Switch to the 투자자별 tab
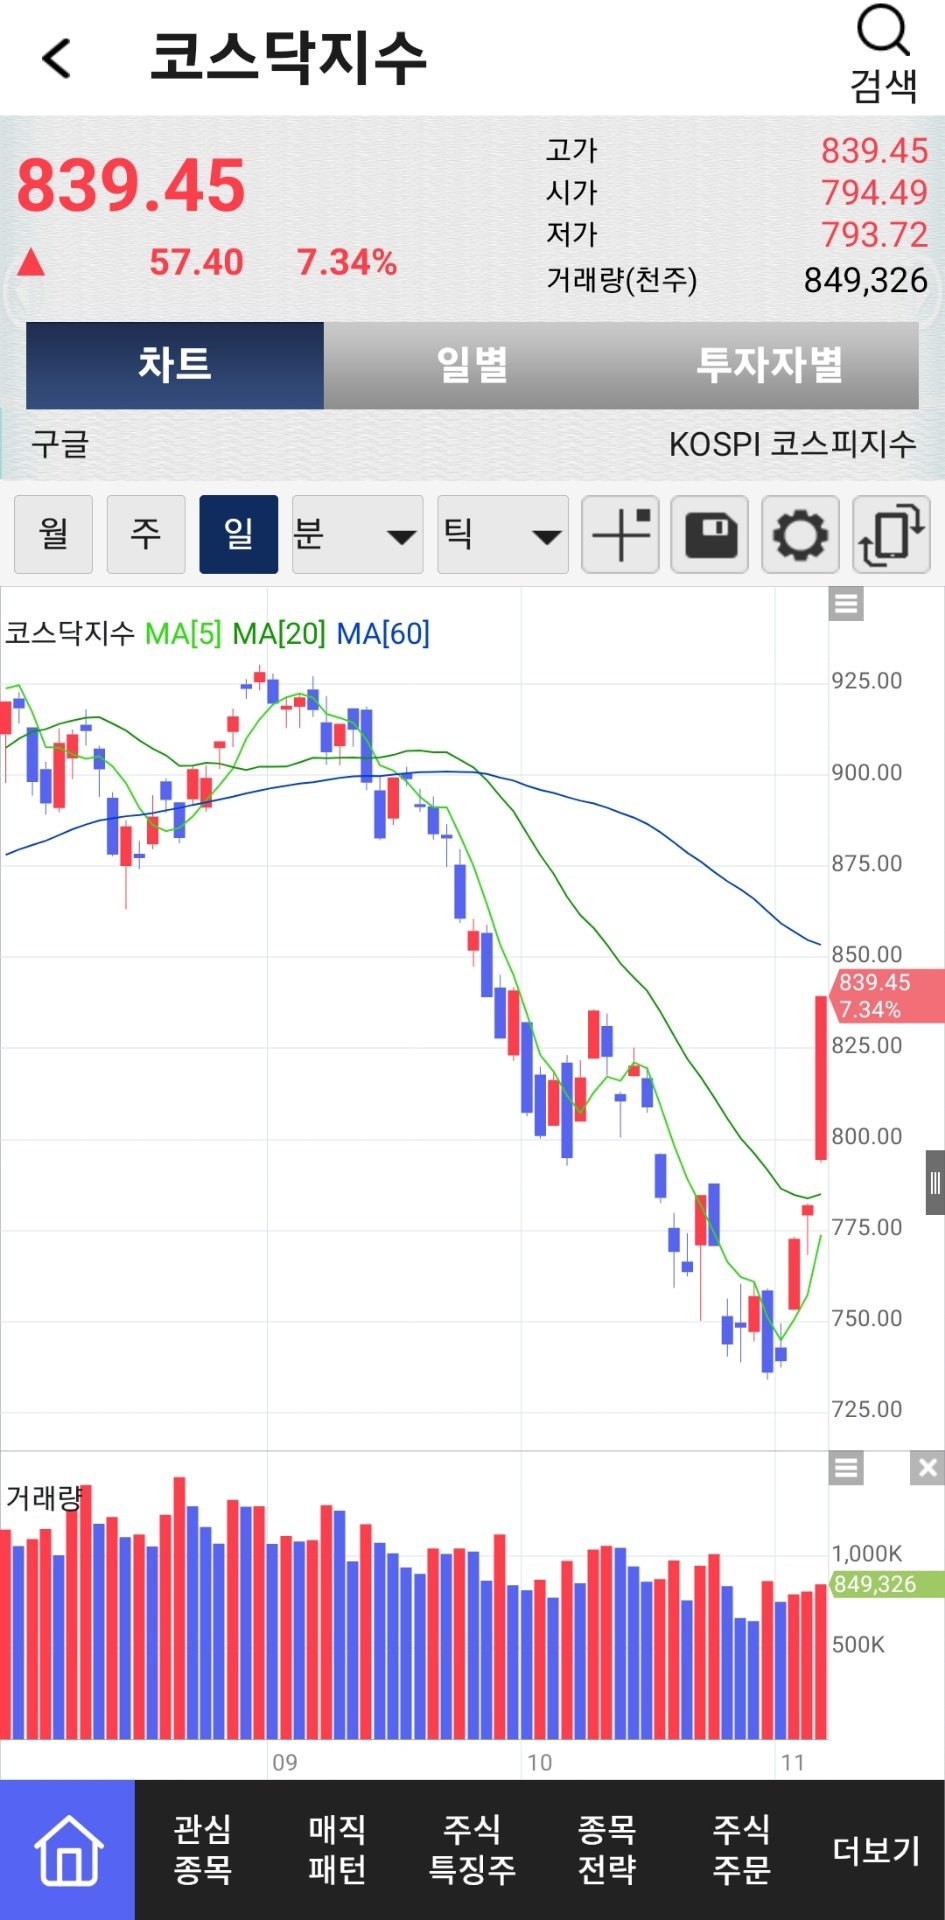The width and height of the screenshot is (945, 1920). click(x=769, y=365)
